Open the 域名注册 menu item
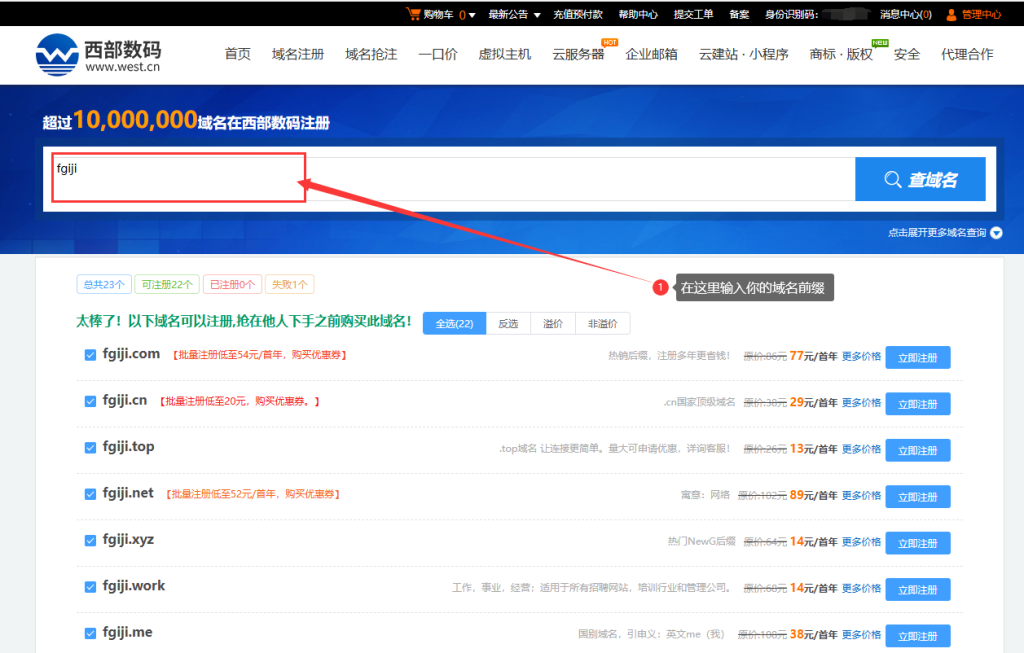Screen dimensions: 1024x653 click(296, 56)
